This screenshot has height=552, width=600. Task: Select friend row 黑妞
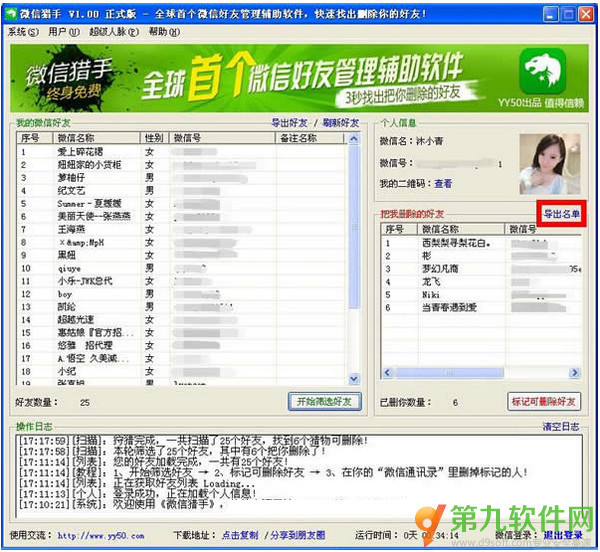[182, 255]
